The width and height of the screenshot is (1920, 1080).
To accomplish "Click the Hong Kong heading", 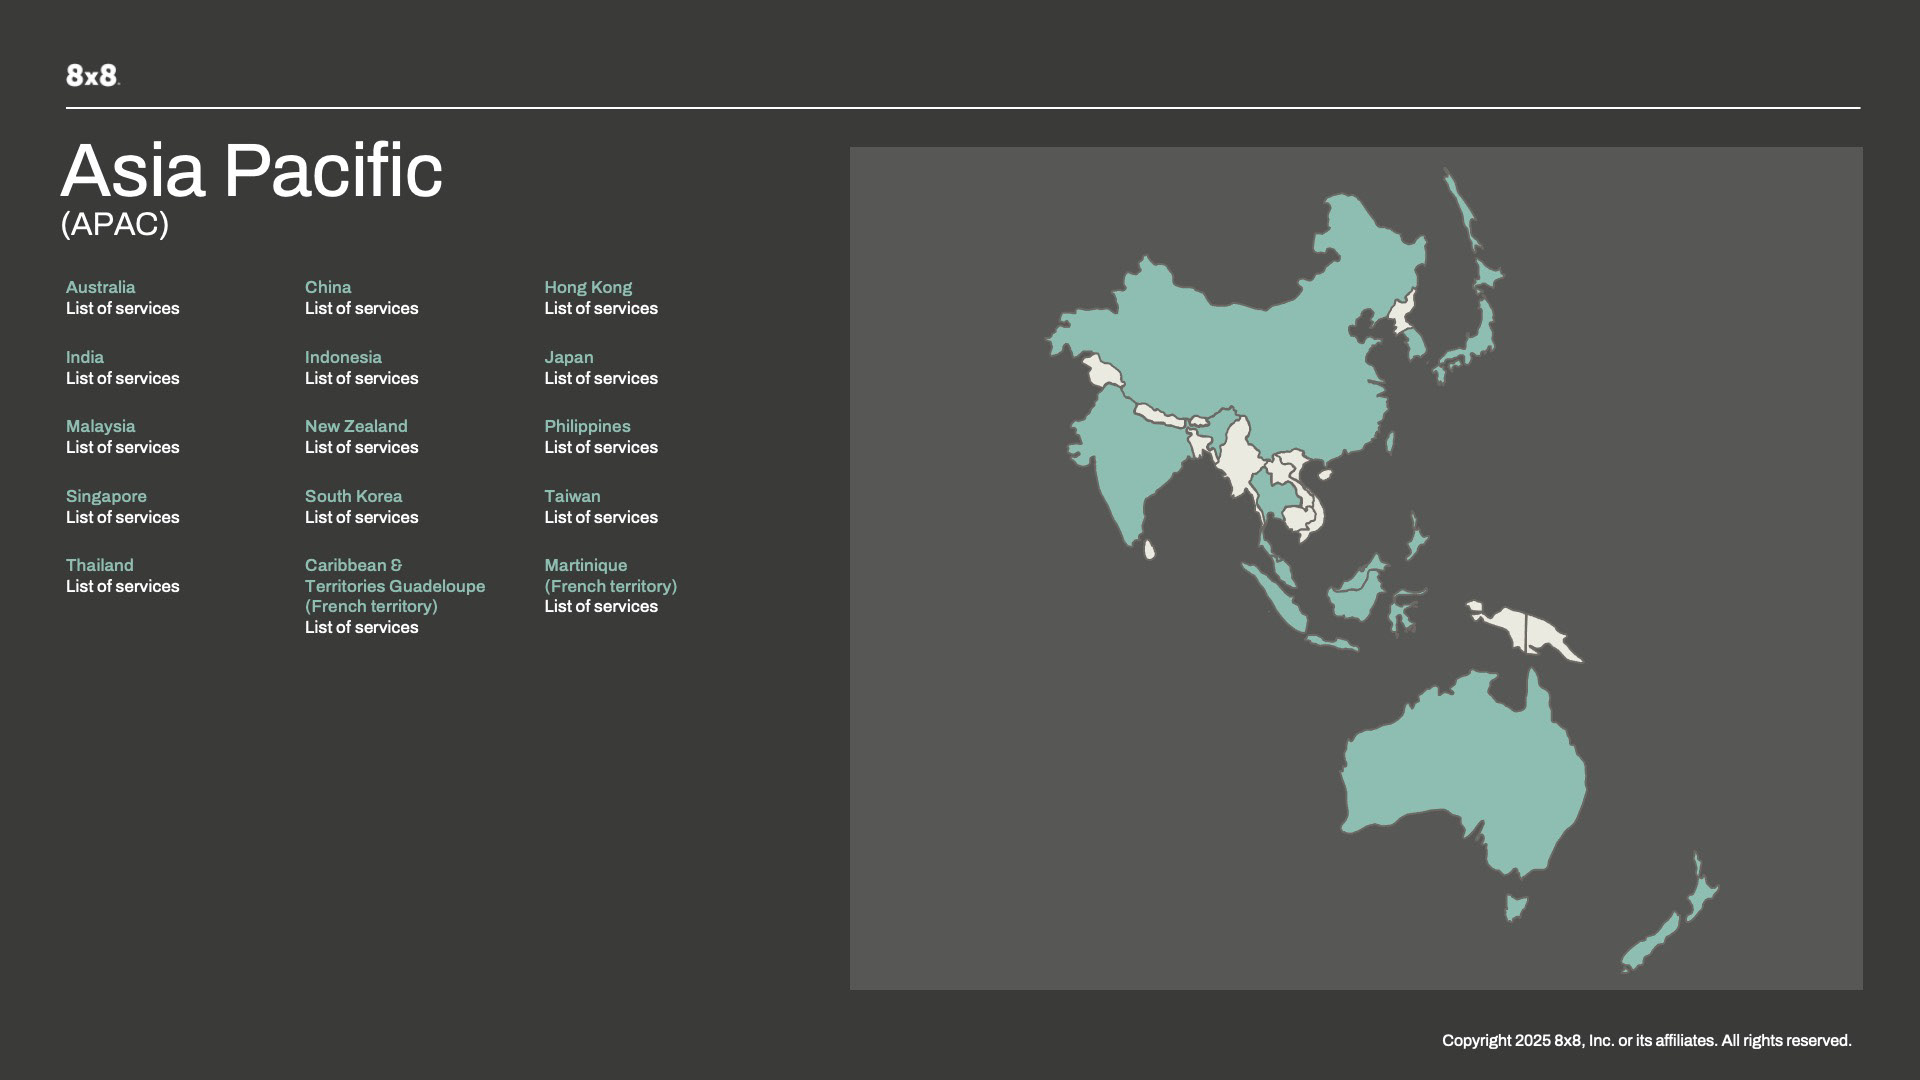I will [587, 287].
